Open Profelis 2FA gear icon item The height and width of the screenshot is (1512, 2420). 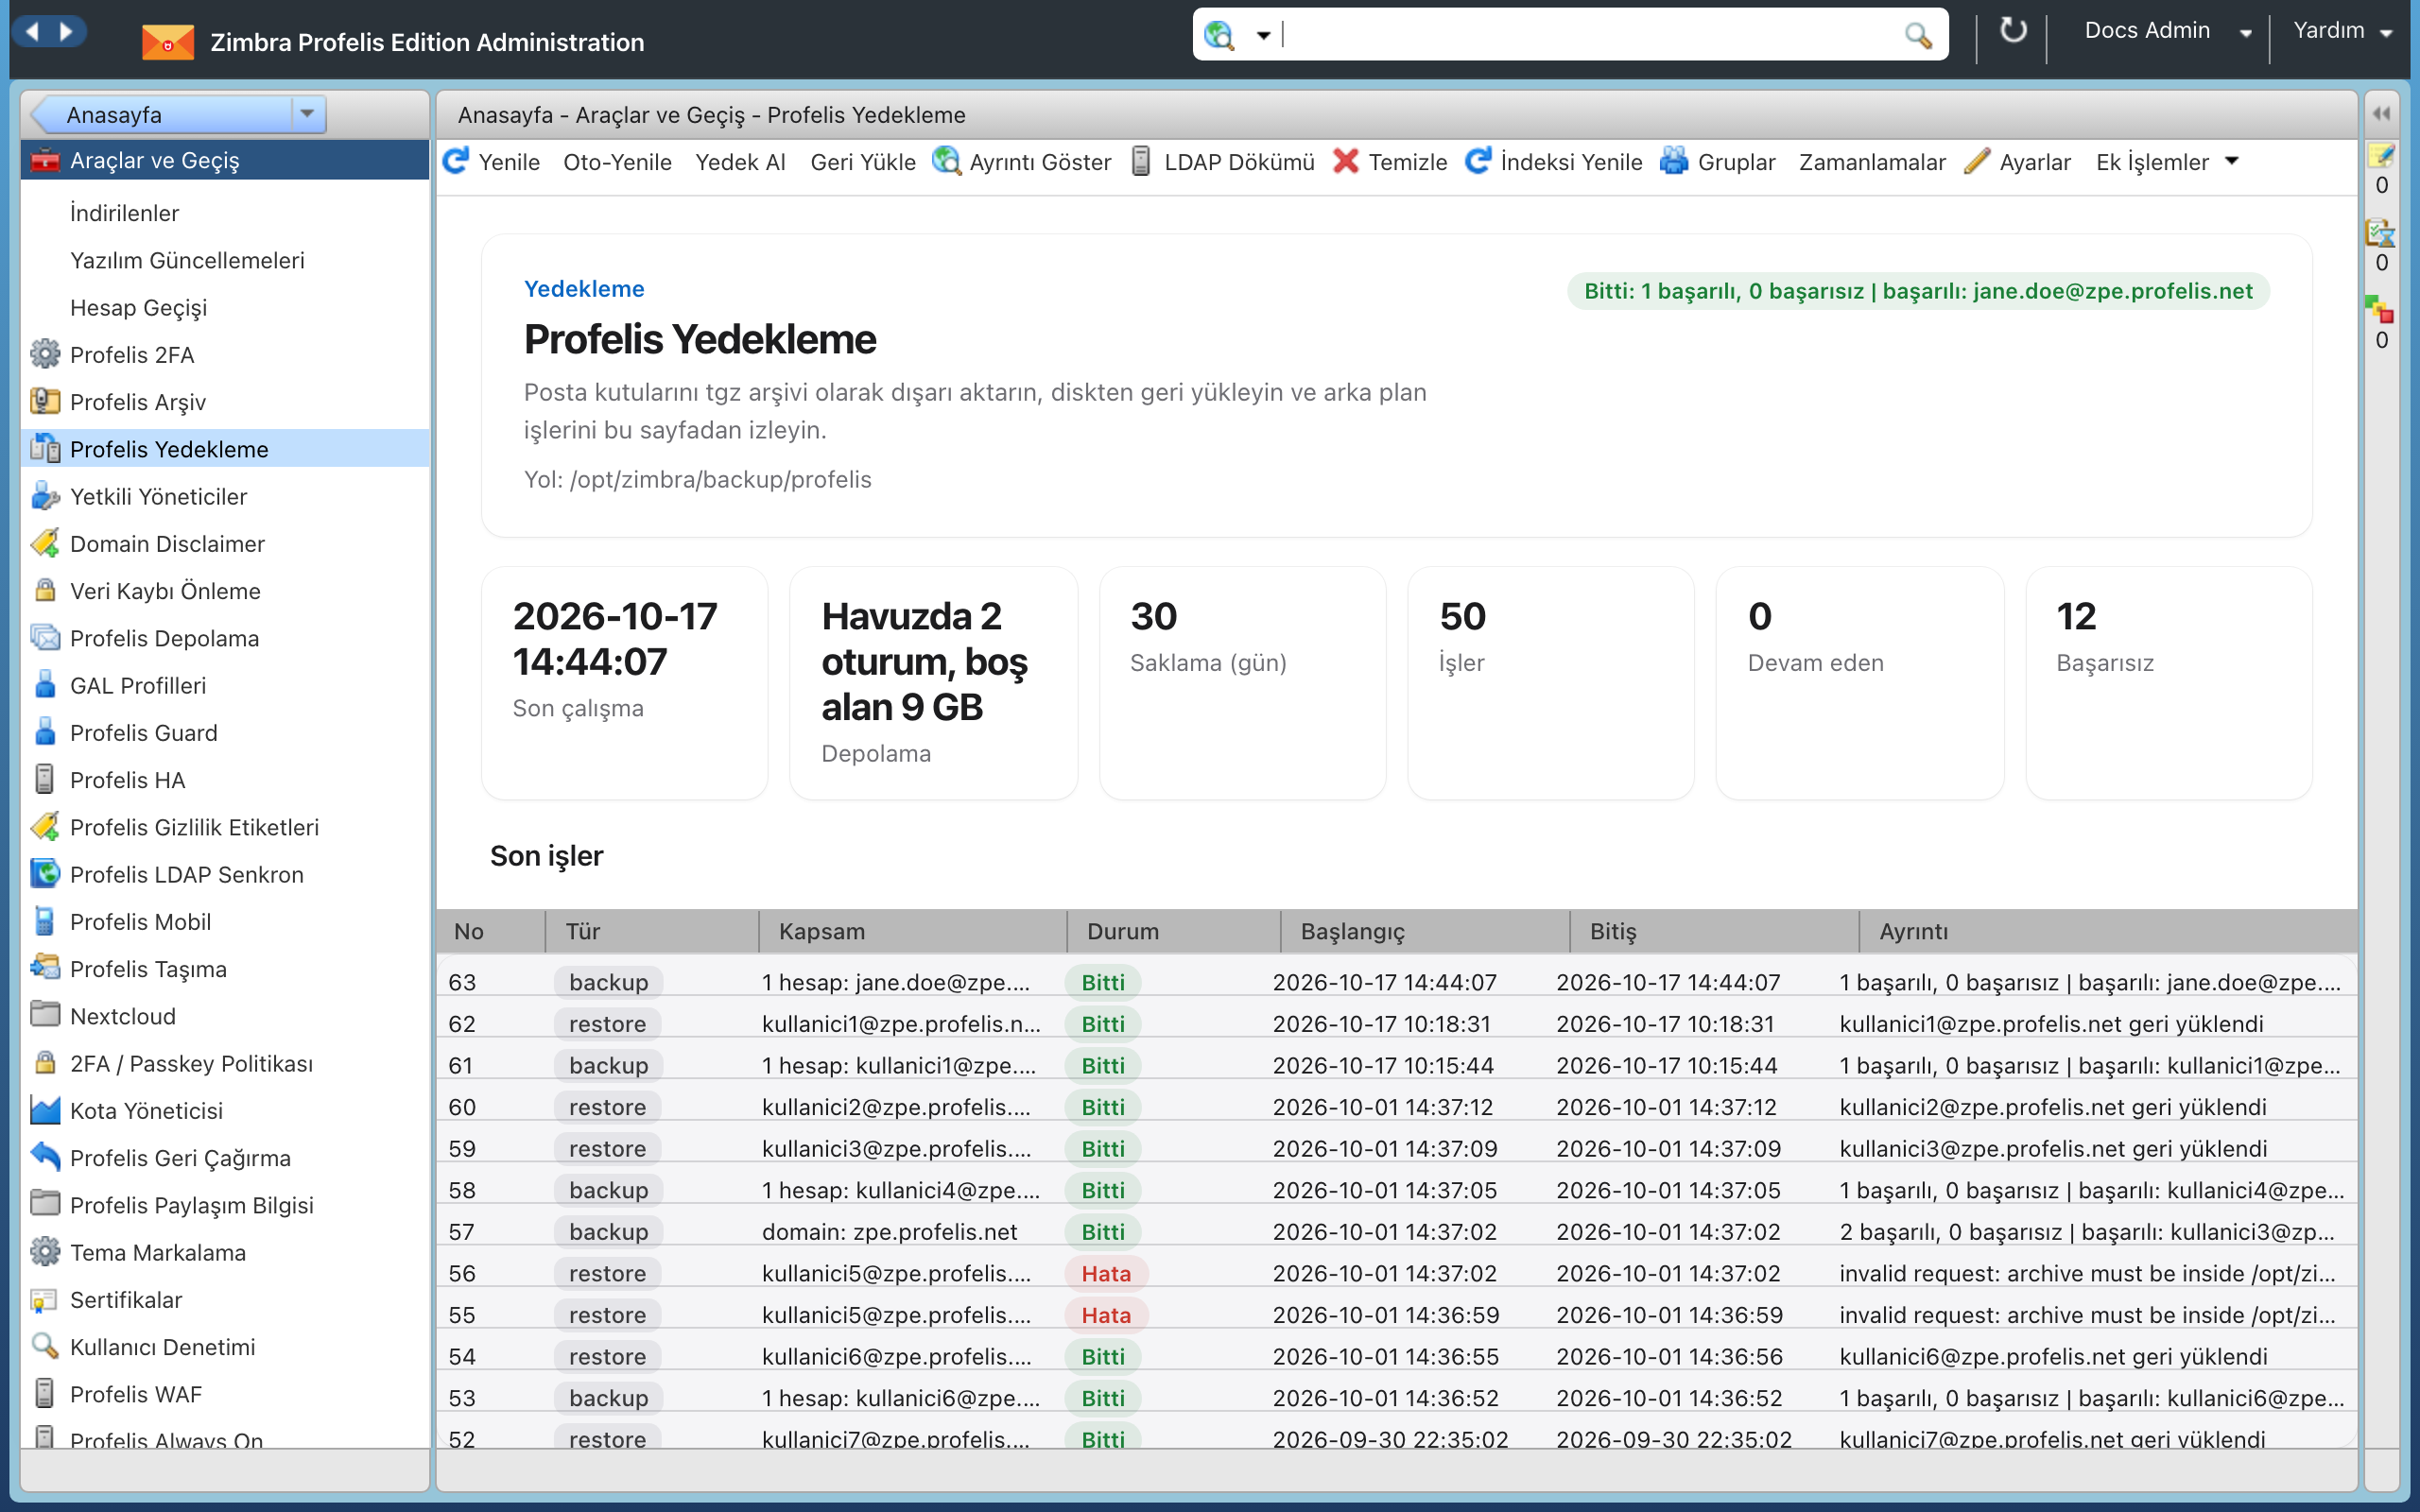tap(225, 355)
